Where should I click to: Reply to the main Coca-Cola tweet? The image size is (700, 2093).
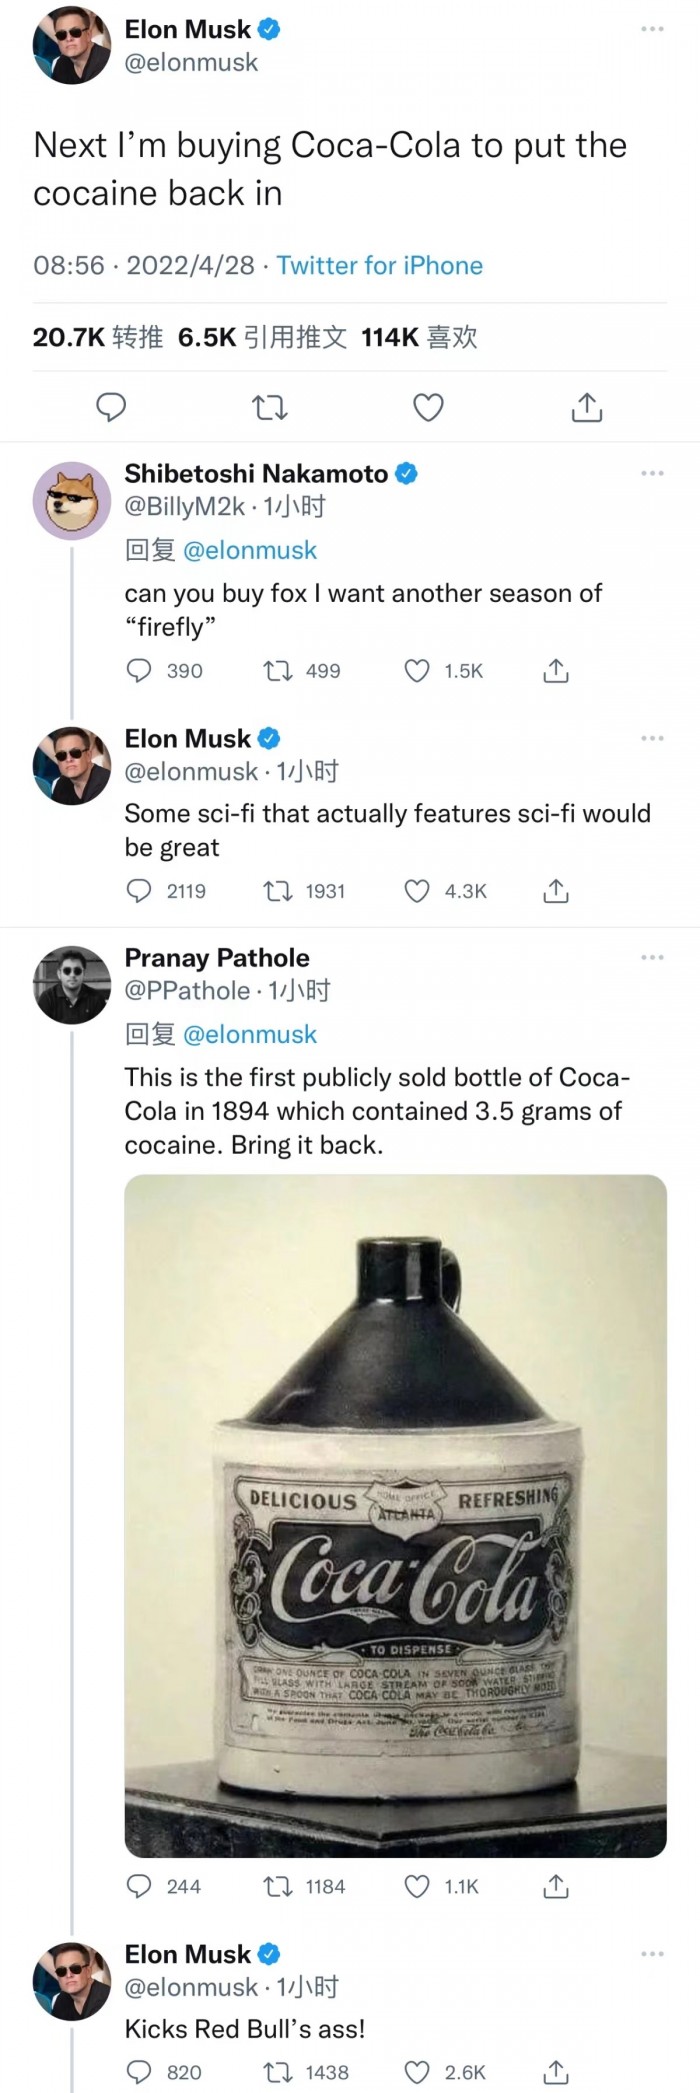pyautogui.click(x=111, y=407)
